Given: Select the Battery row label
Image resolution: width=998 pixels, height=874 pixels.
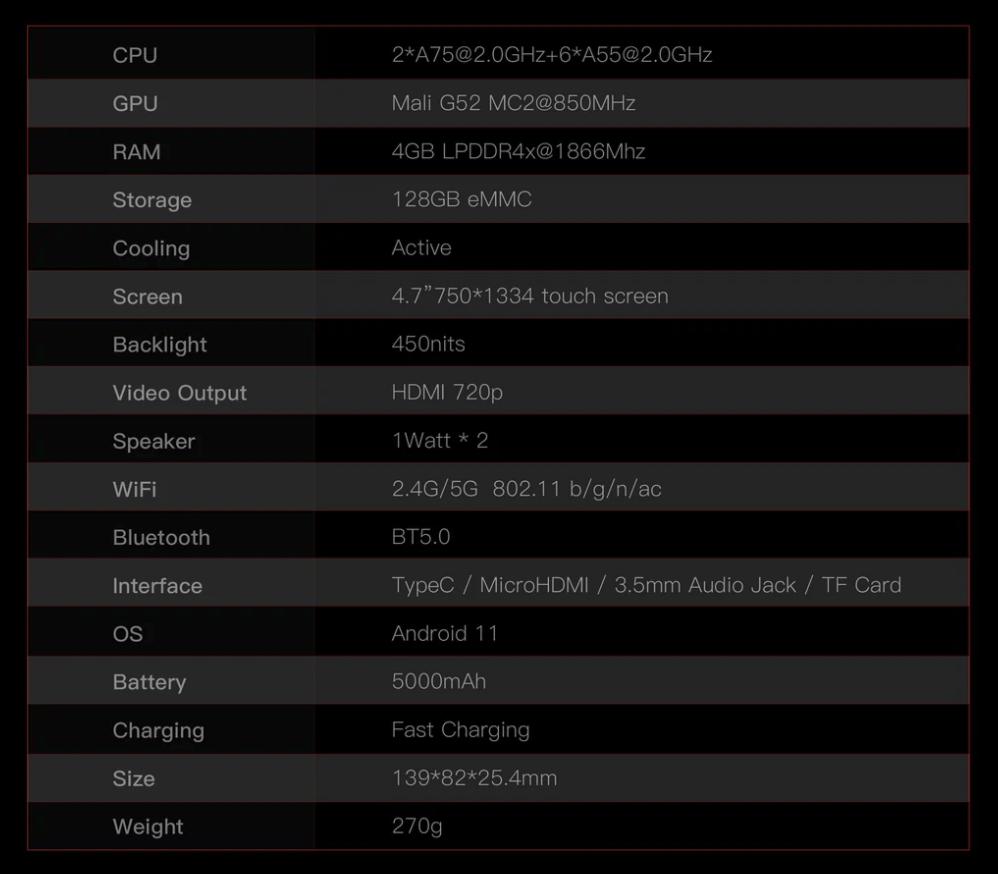Looking at the screenshot, I should pyautogui.click(x=149, y=682).
